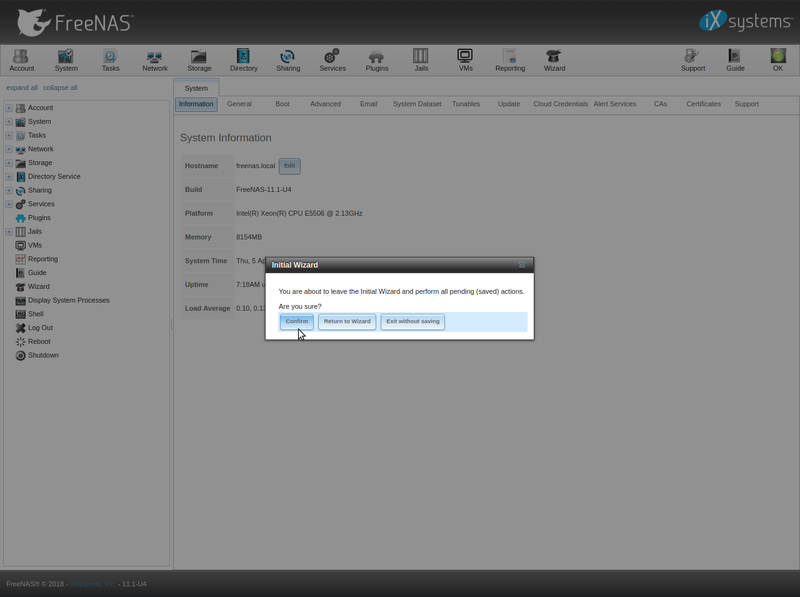This screenshot has height=597, width=800.
Task: Expand the Directory Service tree node
Action: 9,177
